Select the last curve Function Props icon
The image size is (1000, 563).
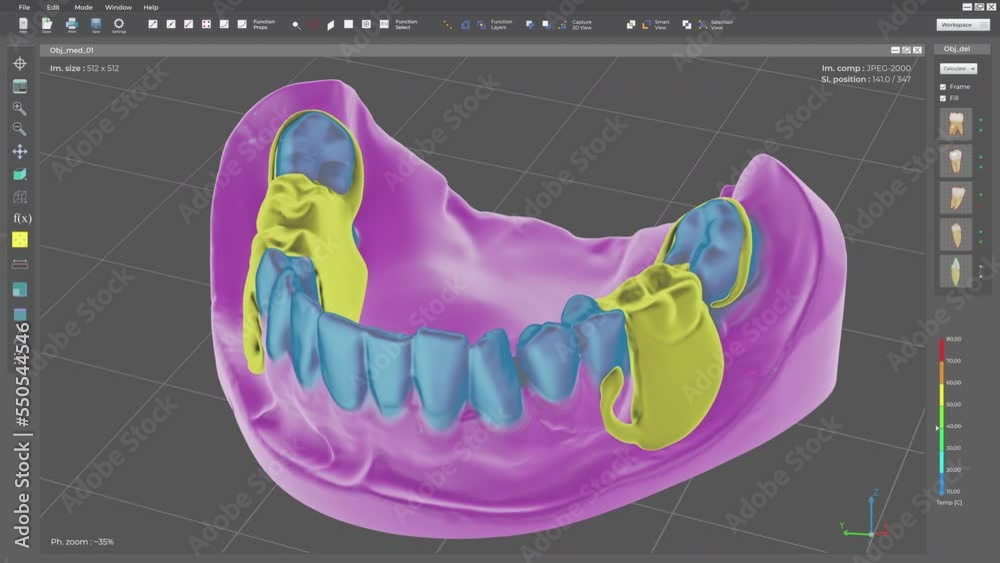(242, 24)
